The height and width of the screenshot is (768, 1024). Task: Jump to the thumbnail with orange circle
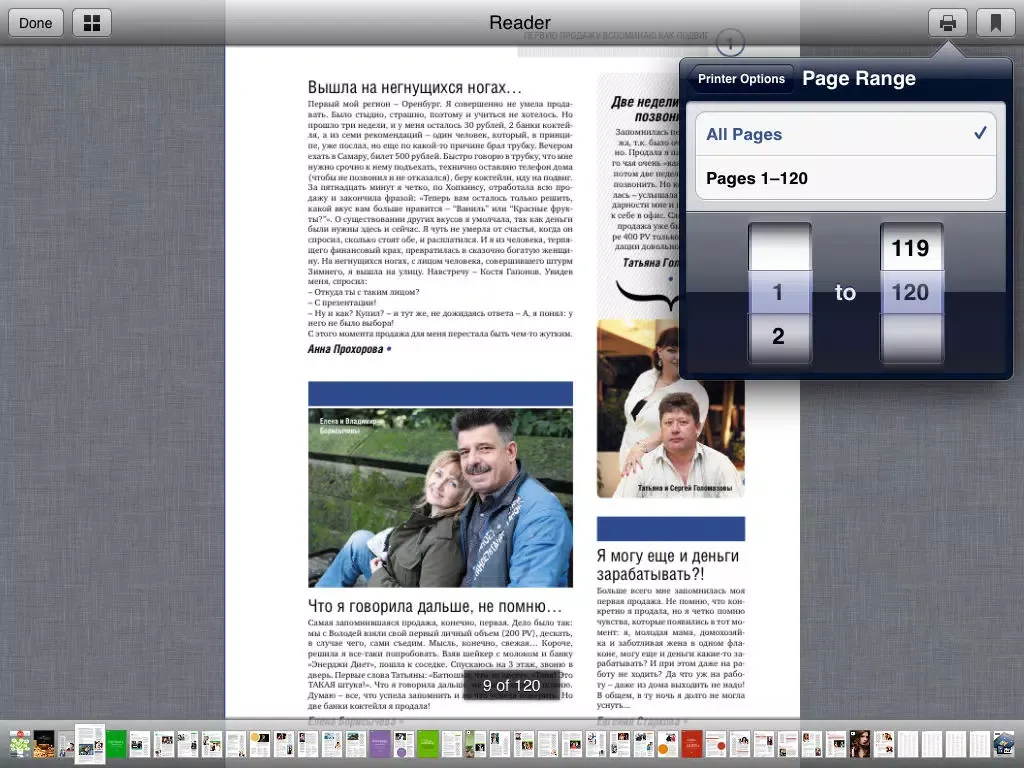(x=667, y=744)
